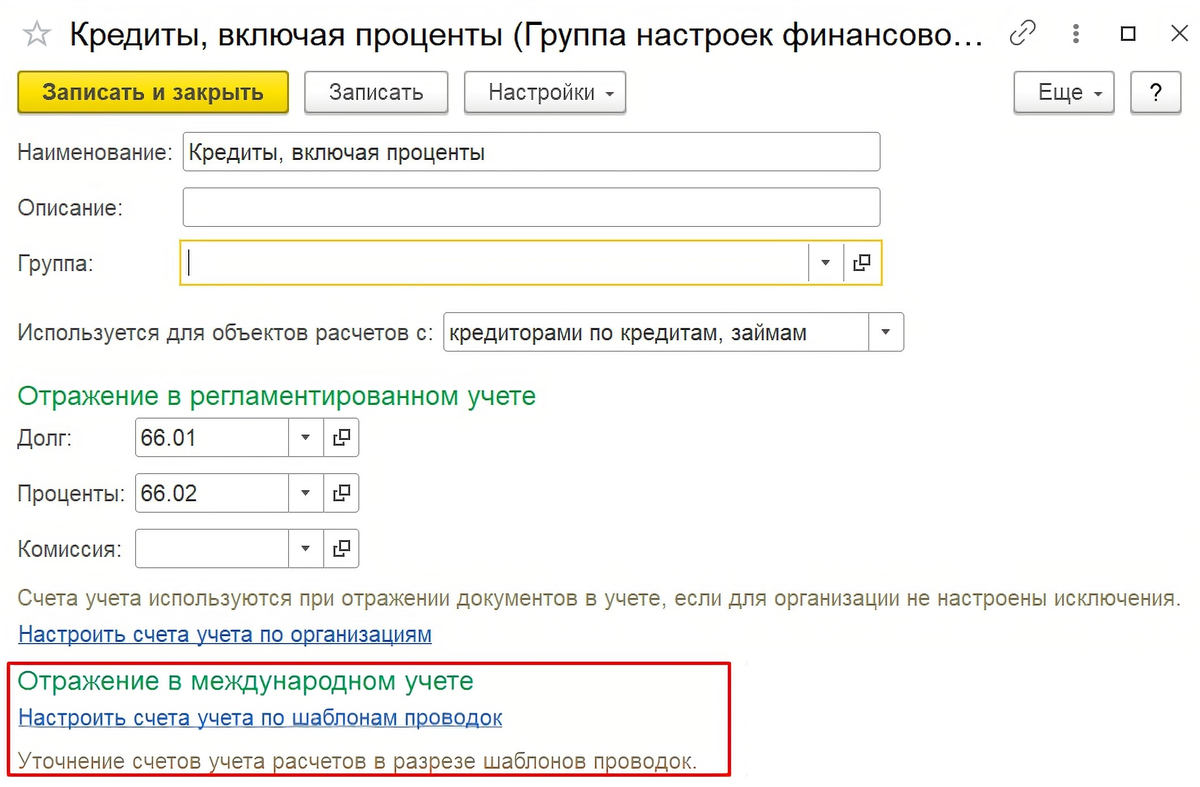This screenshot has height=787, width=1200.
Task: Open dropdown for объектов расчетов selection
Action: [885, 331]
